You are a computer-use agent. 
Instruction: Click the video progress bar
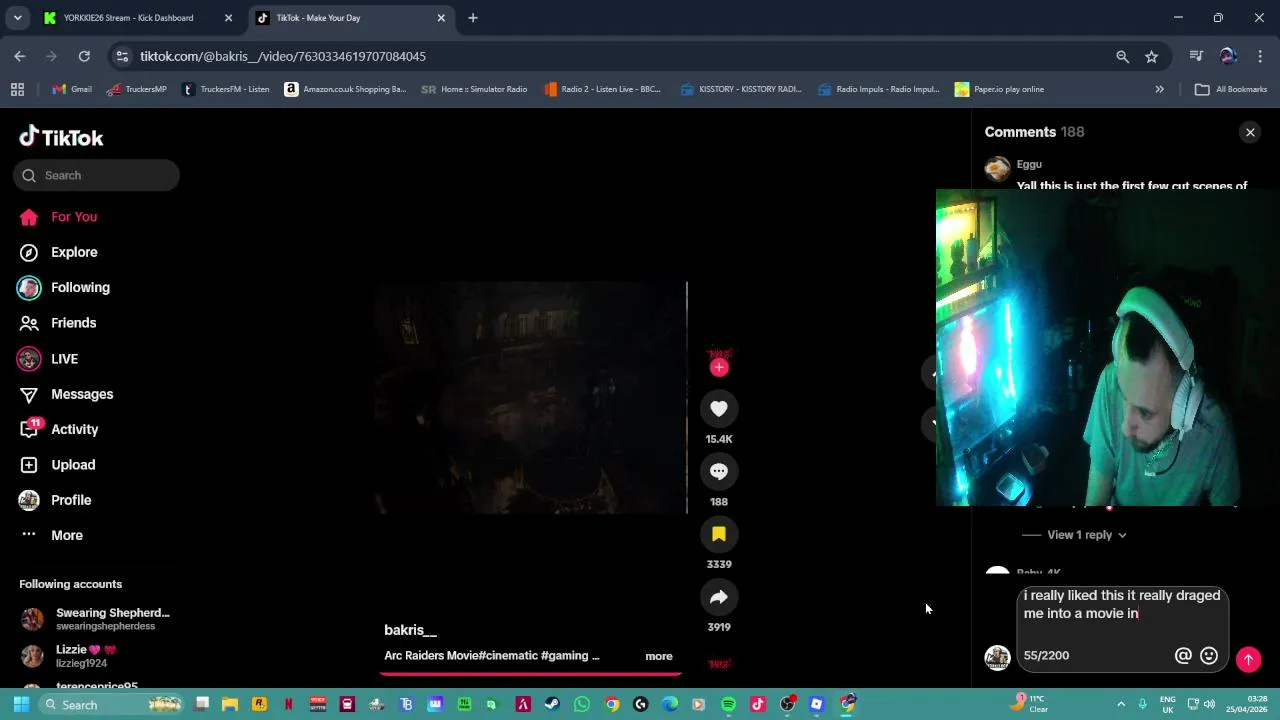click(530, 673)
